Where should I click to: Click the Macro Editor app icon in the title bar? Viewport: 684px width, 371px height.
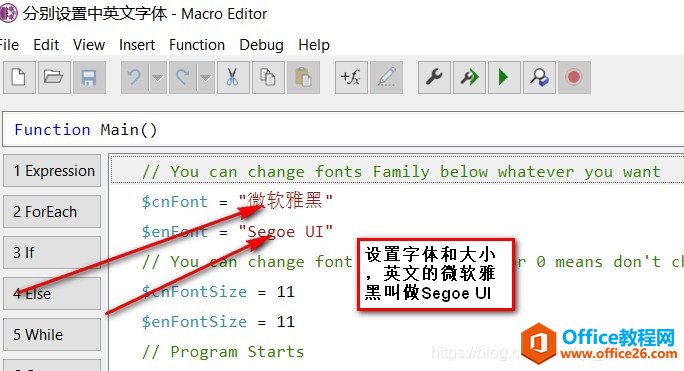[x=8, y=13]
